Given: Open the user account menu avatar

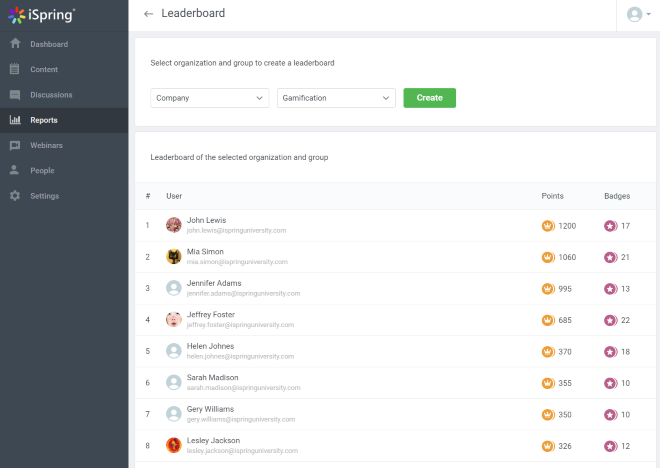Looking at the screenshot, I should [634, 14].
